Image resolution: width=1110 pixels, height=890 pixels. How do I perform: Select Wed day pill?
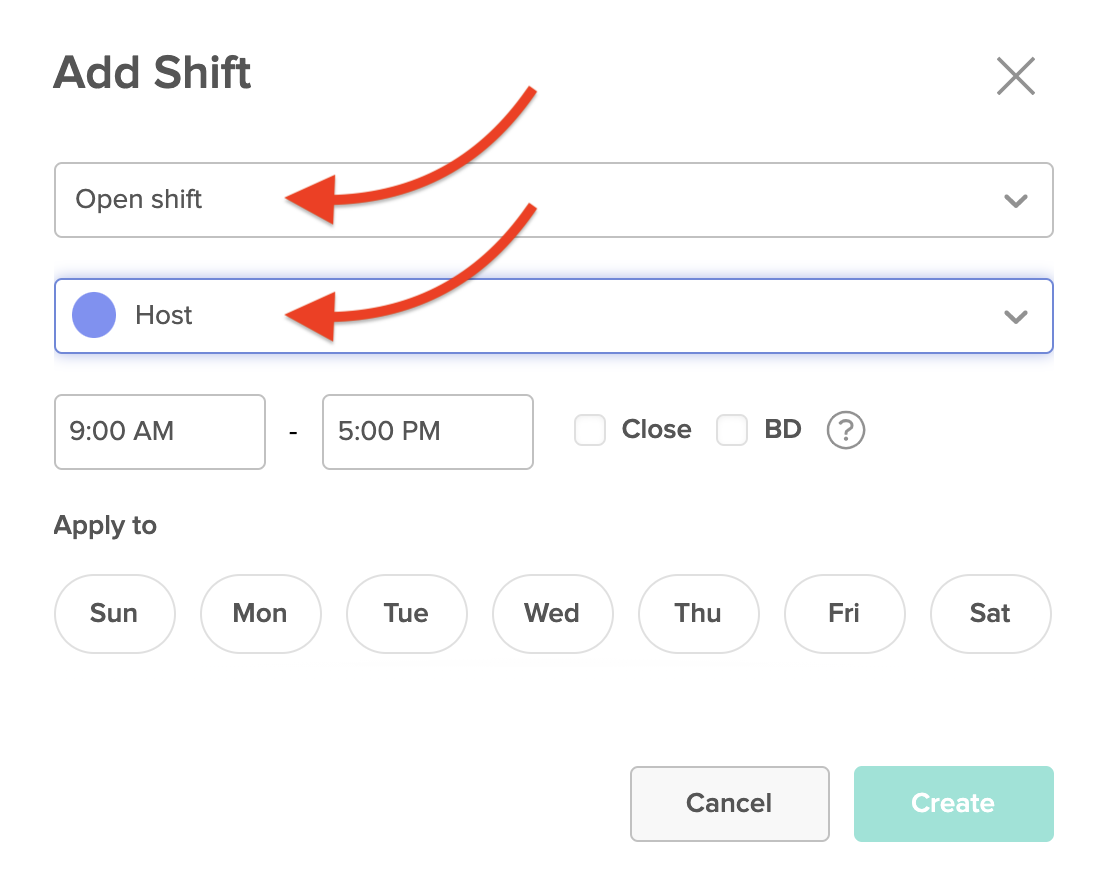click(553, 614)
